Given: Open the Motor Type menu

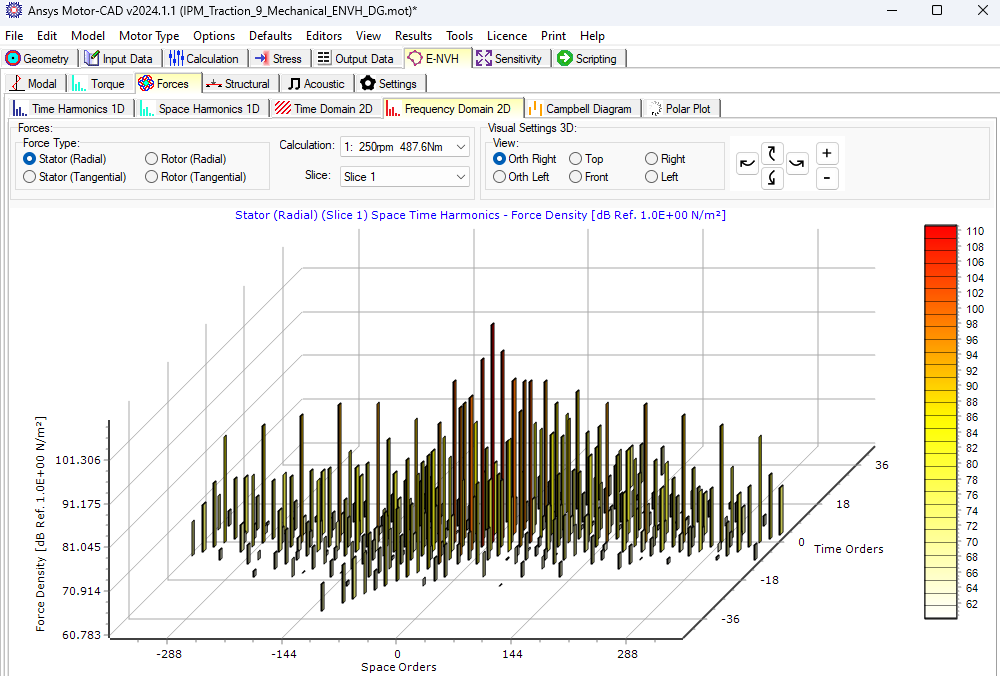Looking at the screenshot, I should point(149,35).
